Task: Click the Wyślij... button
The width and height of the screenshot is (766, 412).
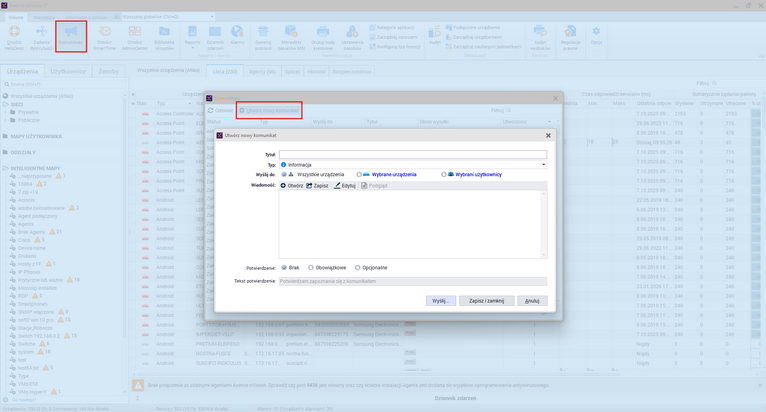Action: click(x=440, y=301)
